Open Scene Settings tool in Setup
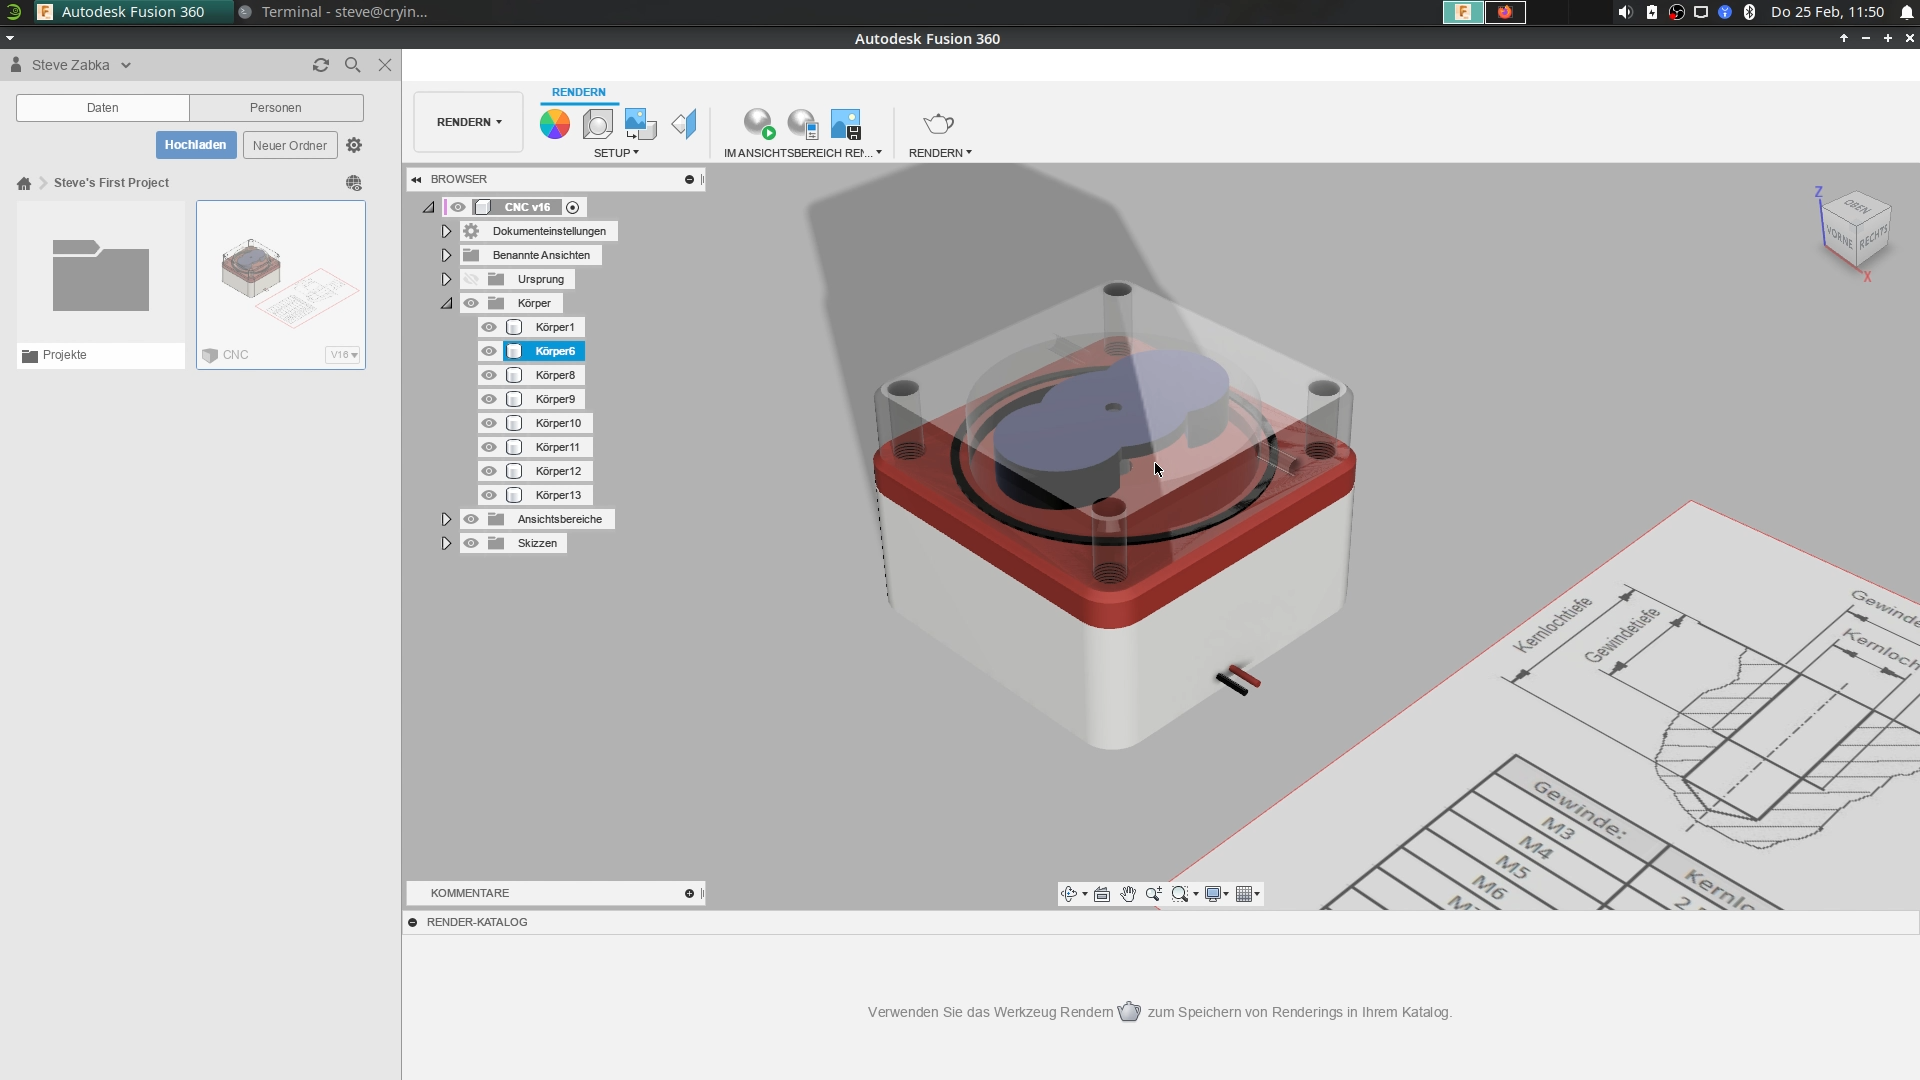This screenshot has height=1080, width=1920. [598, 124]
